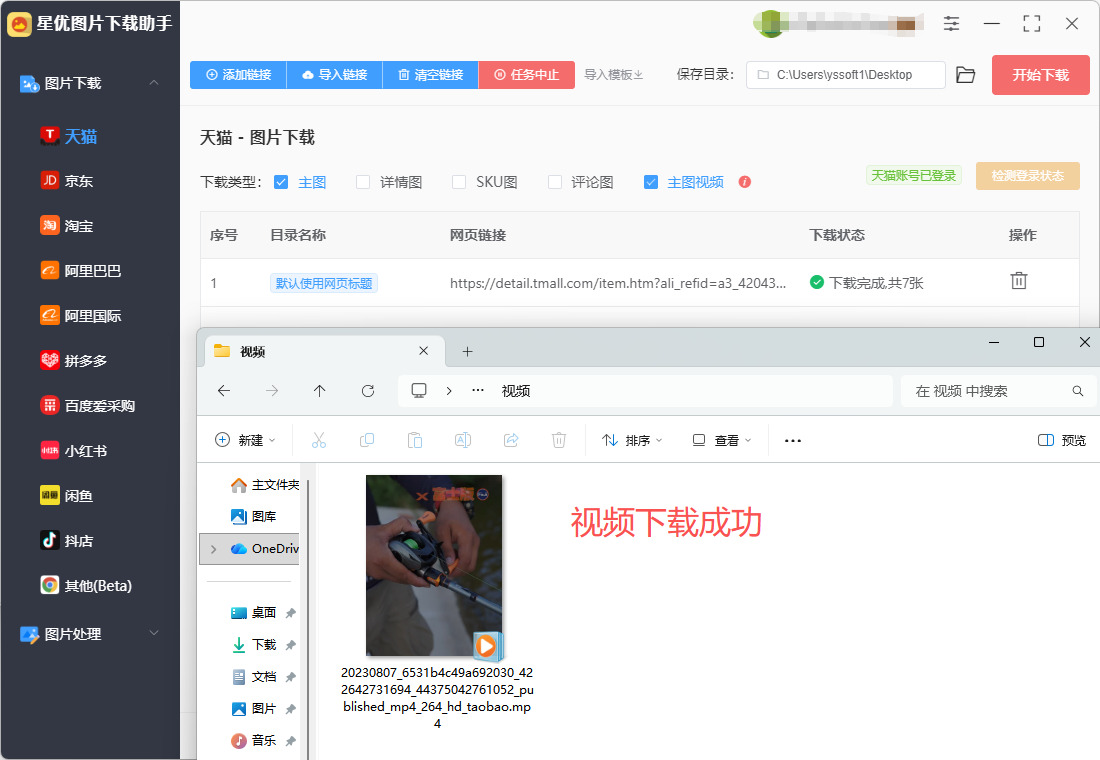Go back in the 视频 Explorer window
The width and height of the screenshot is (1100, 760).
pyautogui.click(x=224, y=391)
